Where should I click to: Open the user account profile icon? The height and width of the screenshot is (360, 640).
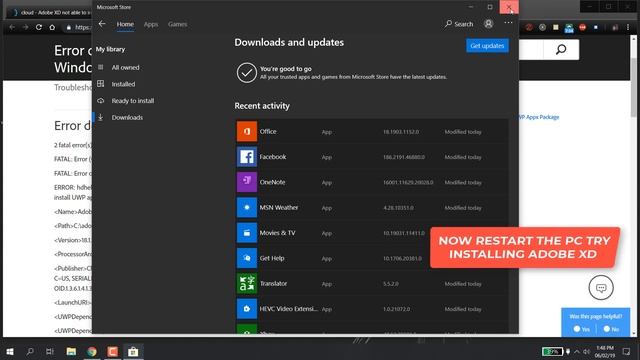pos(488,24)
